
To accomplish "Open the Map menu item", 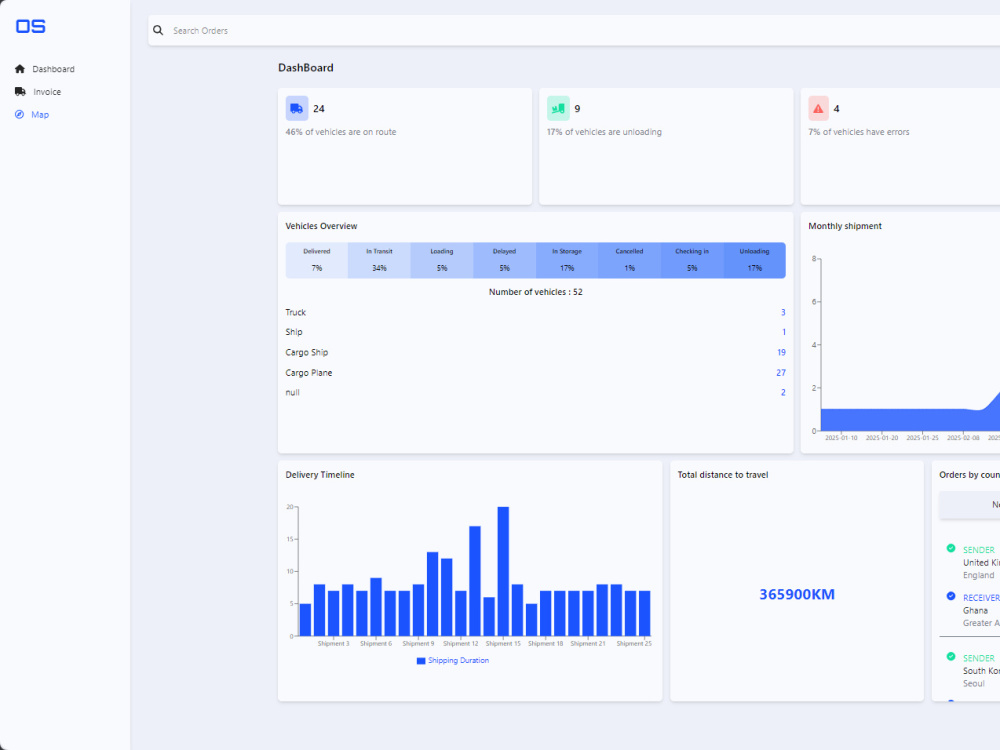I will [32, 115].
